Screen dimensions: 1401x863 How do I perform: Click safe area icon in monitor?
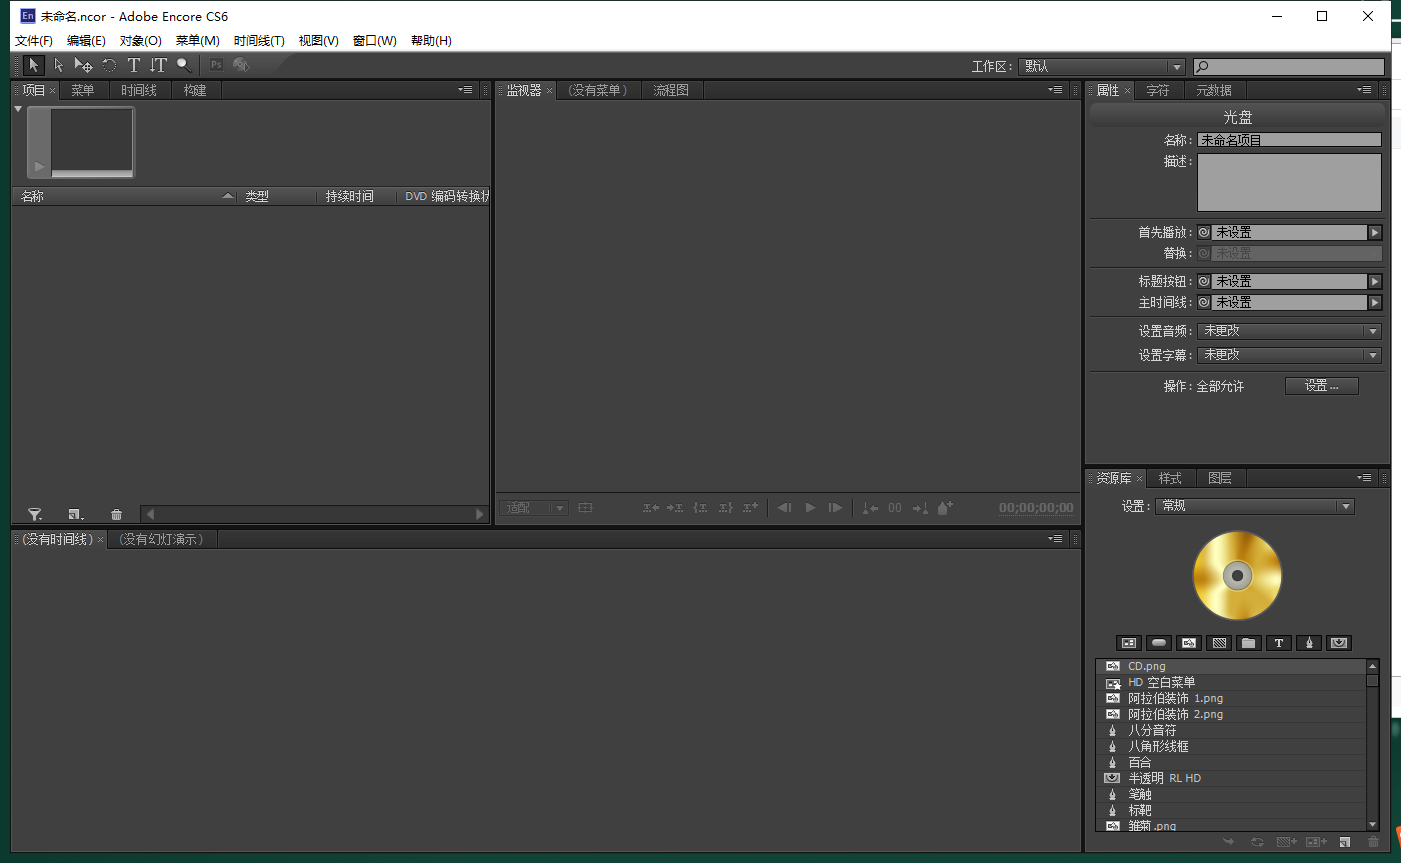pos(585,508)
